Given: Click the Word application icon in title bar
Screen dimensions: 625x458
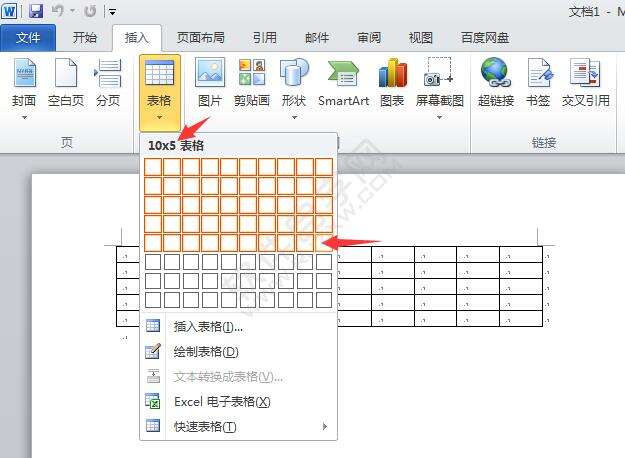Looking at the screenshot, I should (x=9, y=11).
